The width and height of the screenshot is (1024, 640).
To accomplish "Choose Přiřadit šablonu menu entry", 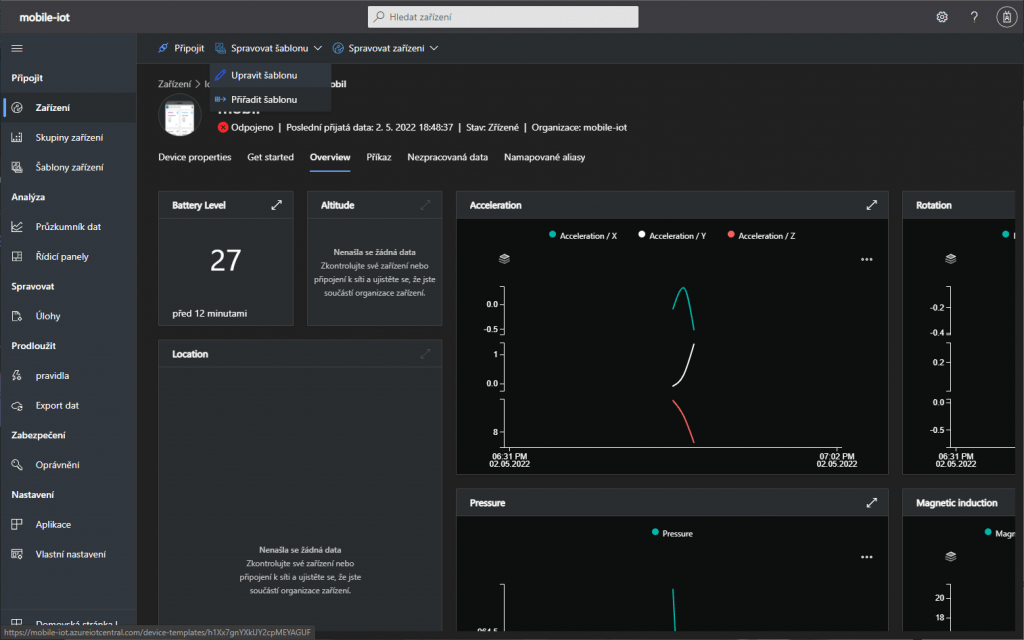I will click(x=263, y=100).
